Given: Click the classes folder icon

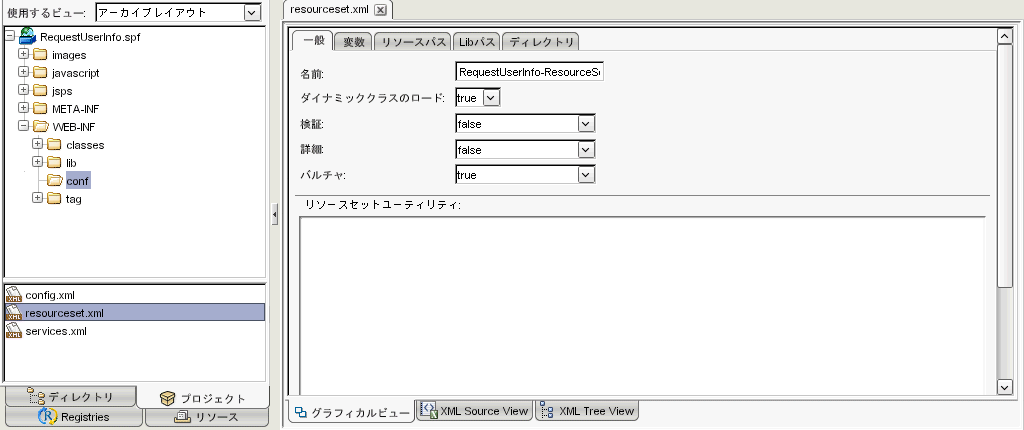Looking at the screenshot, I should 55,144.
